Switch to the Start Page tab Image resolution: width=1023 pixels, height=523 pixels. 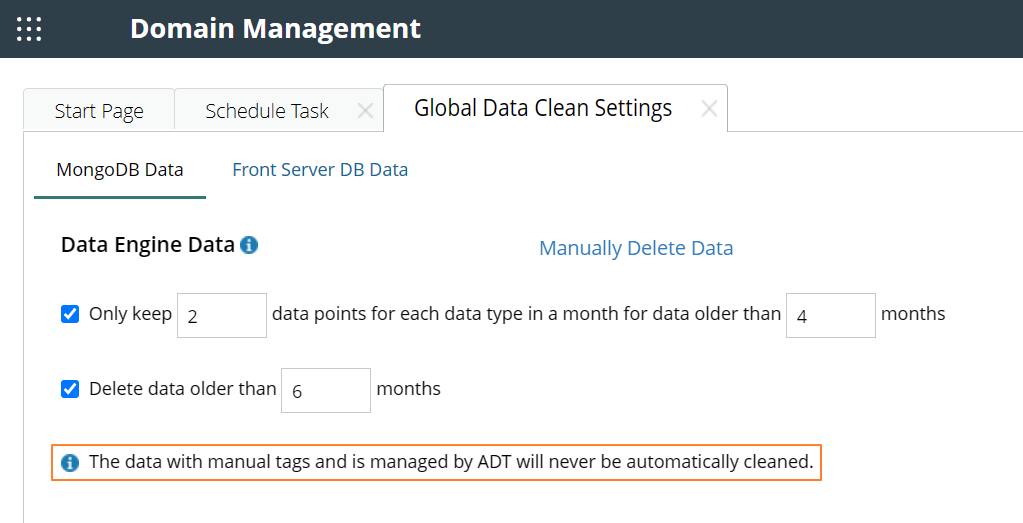99,111
